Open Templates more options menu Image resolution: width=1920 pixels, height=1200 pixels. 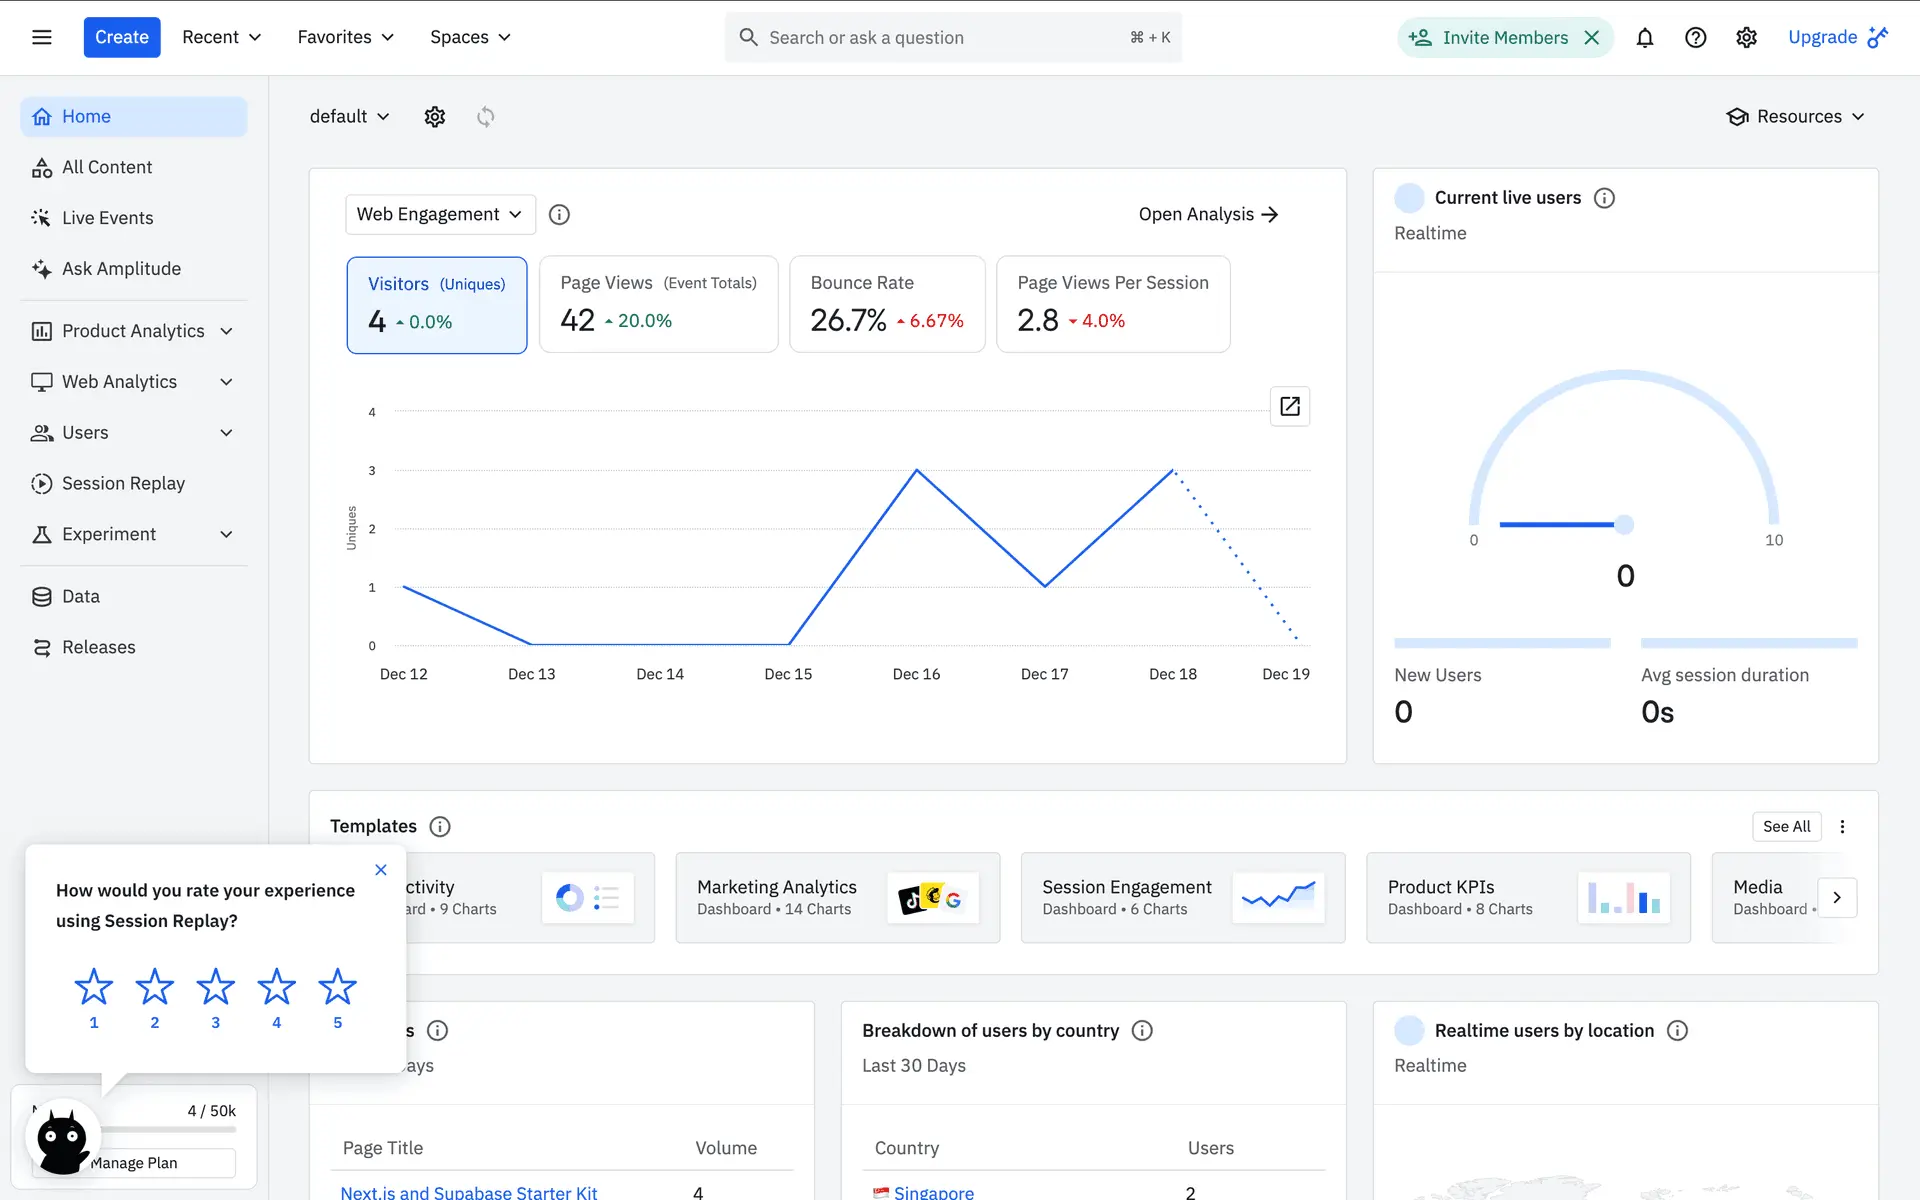tap(1842, 826)
